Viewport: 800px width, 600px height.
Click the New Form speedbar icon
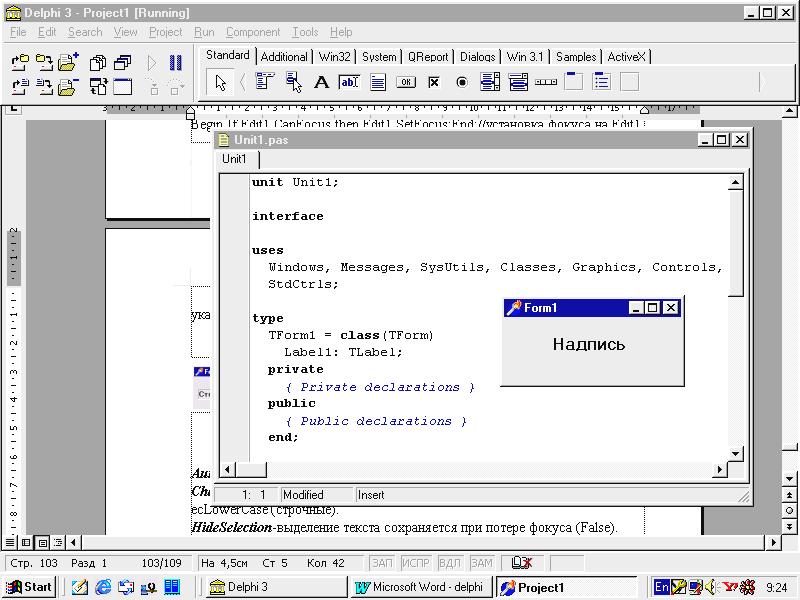122,87
